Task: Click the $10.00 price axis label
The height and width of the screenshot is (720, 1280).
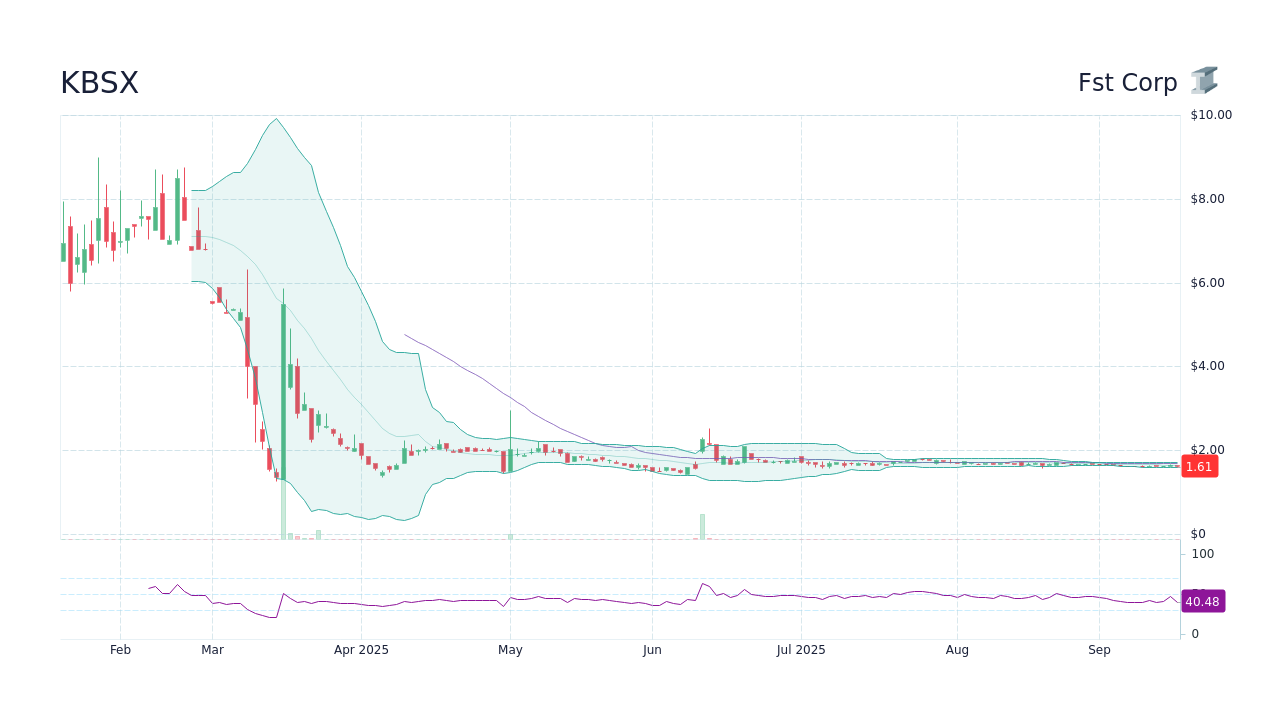Action: coord(1209,114)
